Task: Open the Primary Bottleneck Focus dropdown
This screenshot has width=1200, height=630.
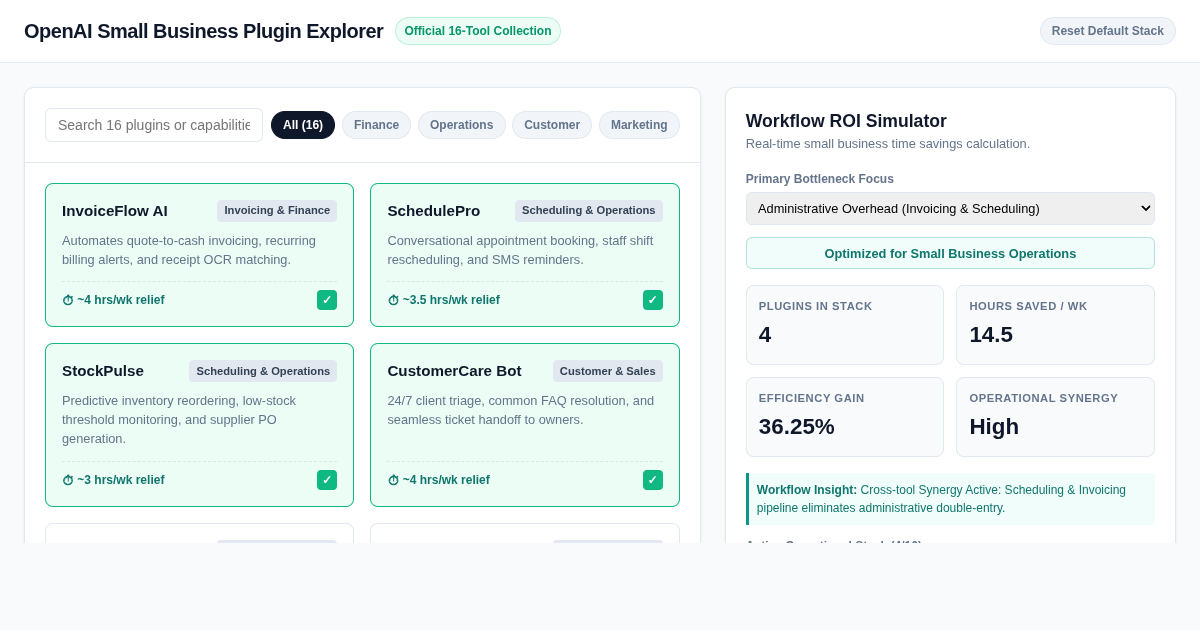Action: (950, 208)
